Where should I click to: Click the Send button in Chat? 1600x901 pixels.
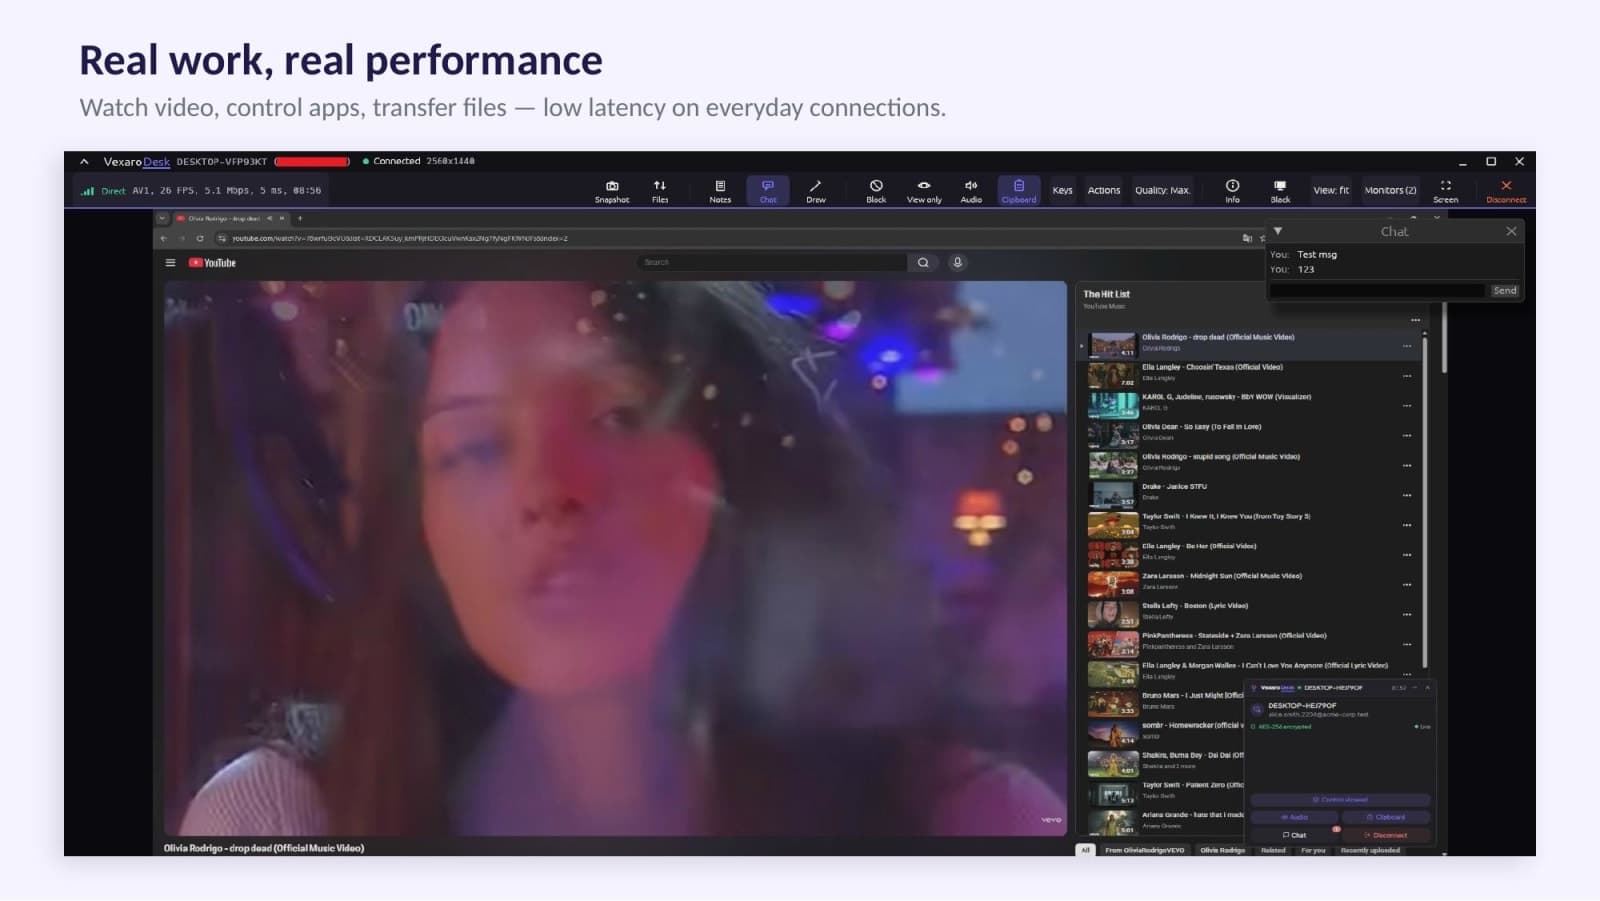pos(1505,291)
